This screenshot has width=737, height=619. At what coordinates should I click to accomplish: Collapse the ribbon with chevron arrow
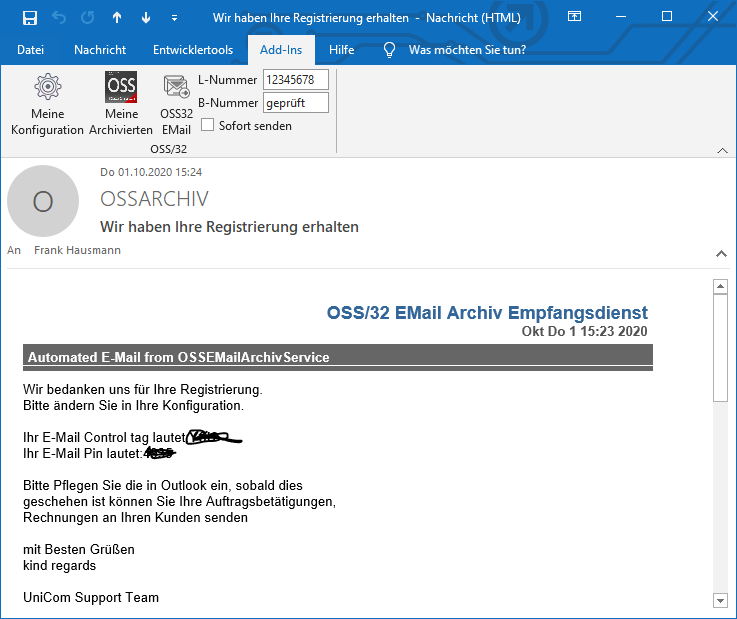pyautogui.click(x=722, y=150)
